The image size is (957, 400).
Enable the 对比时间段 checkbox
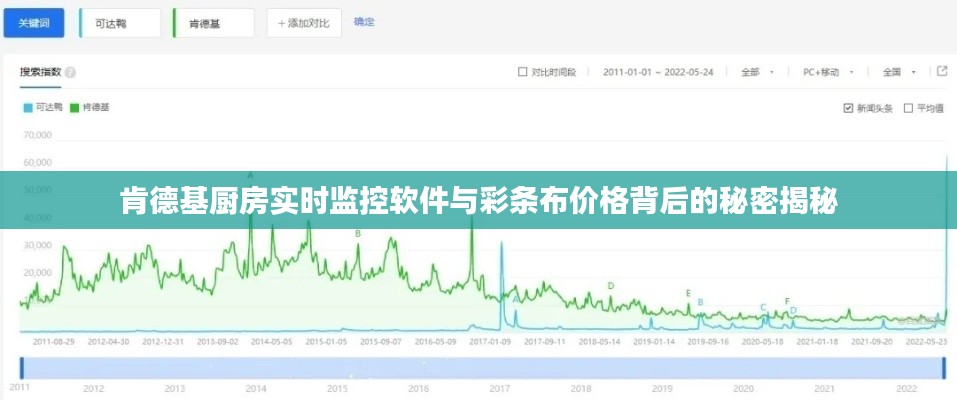click(522, 72)
